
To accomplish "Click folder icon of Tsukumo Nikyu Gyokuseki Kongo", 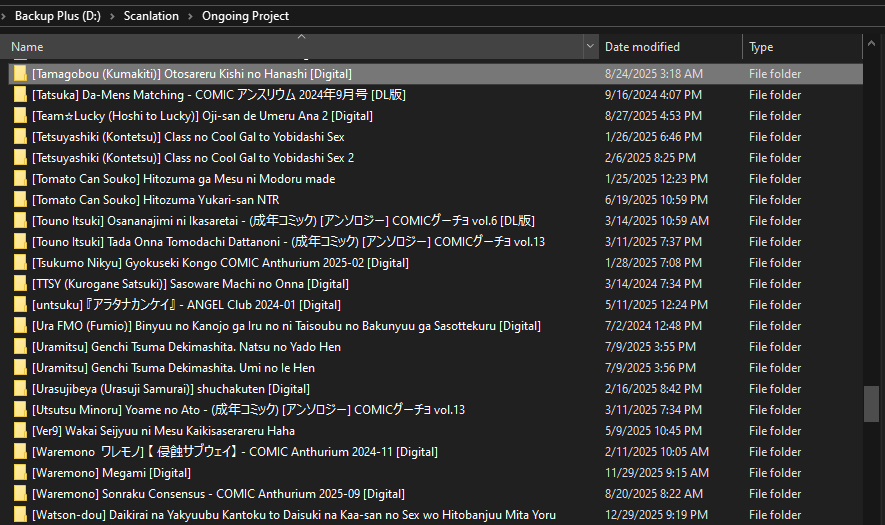I will (20, 262).
